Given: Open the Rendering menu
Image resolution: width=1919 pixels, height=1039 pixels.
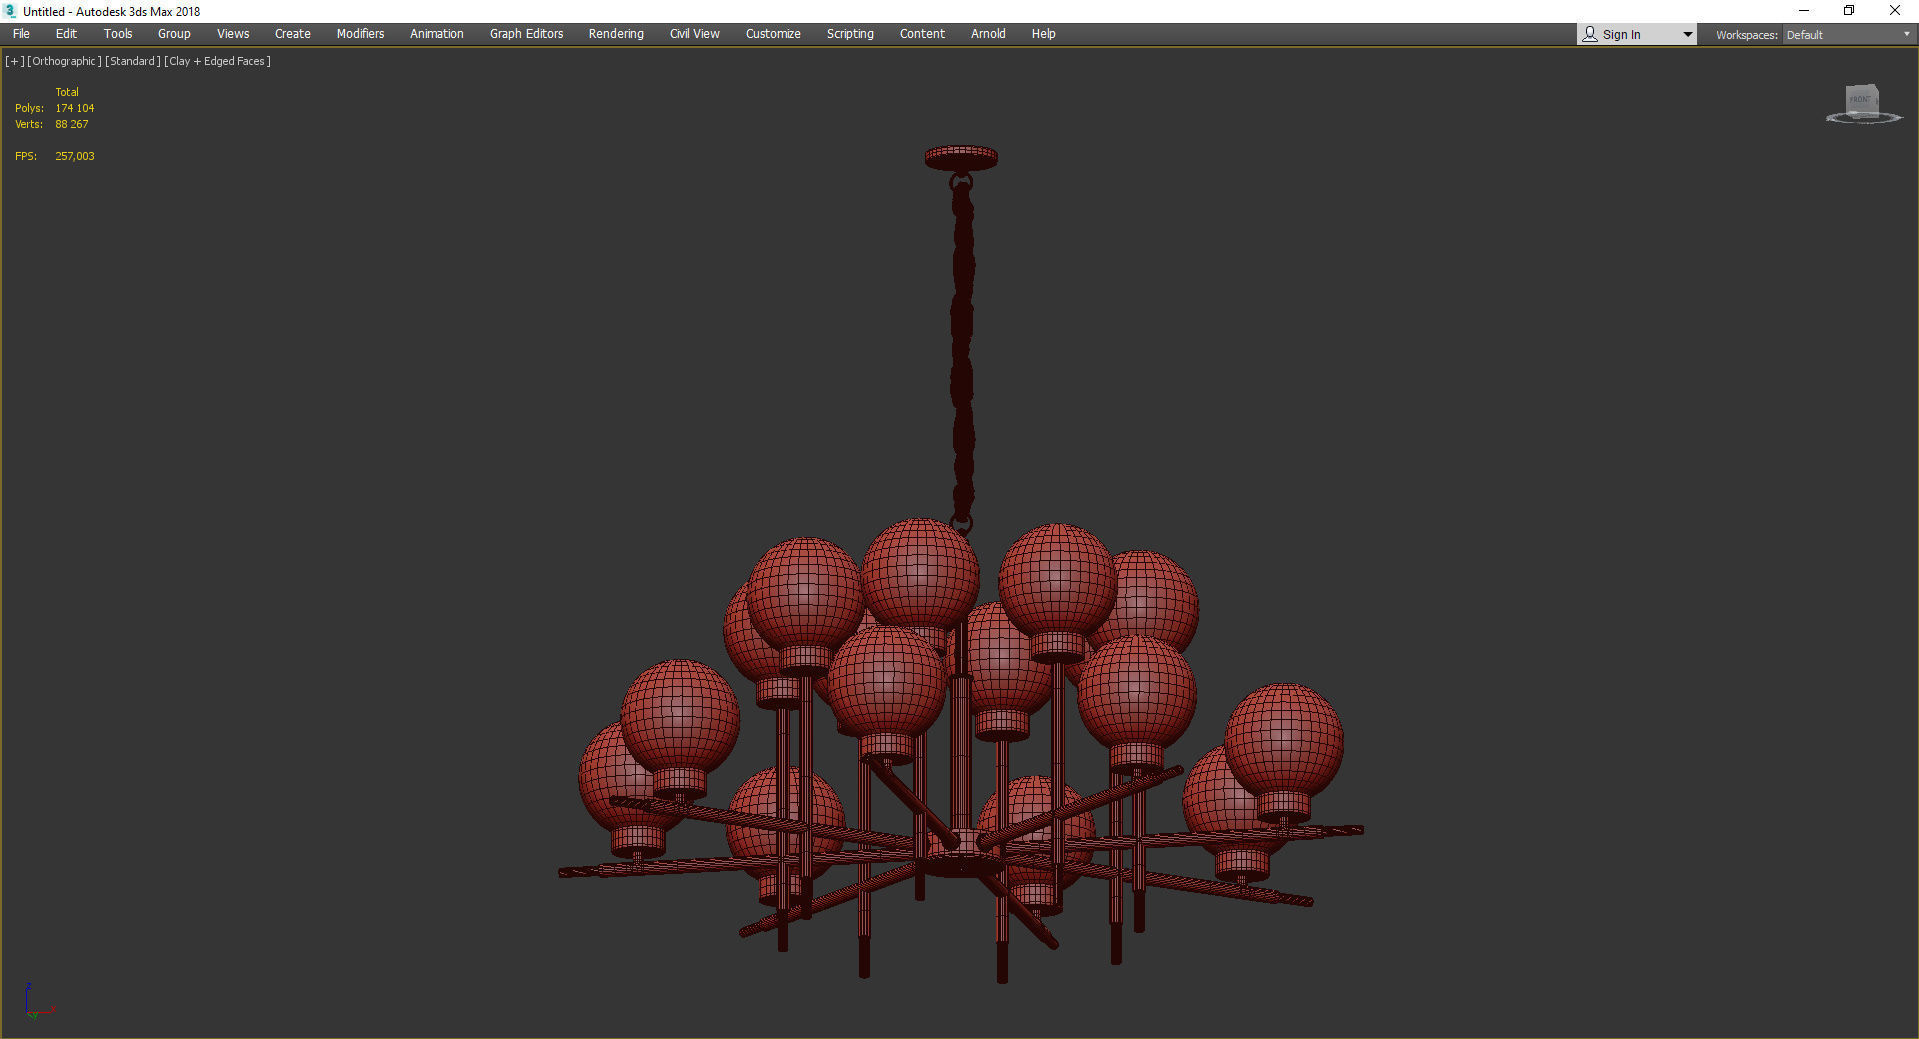Looking at the screenshot, I should point(616,34).
